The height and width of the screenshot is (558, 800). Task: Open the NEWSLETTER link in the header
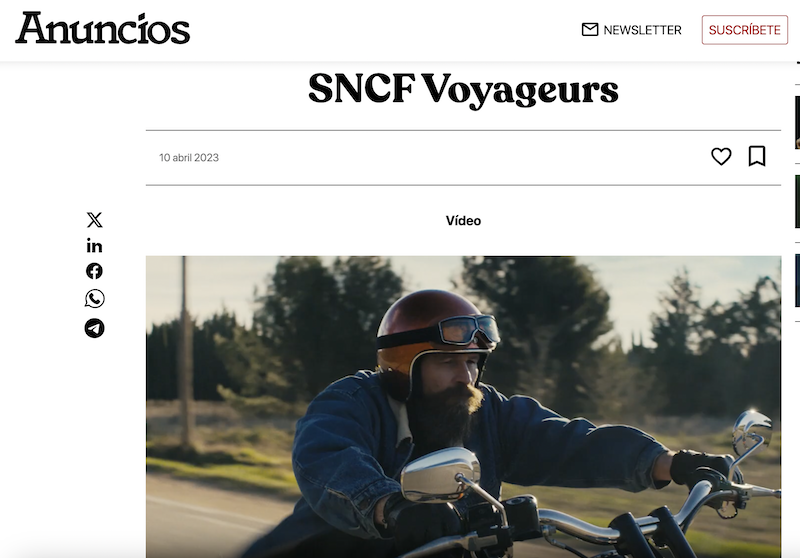point(642,30)
